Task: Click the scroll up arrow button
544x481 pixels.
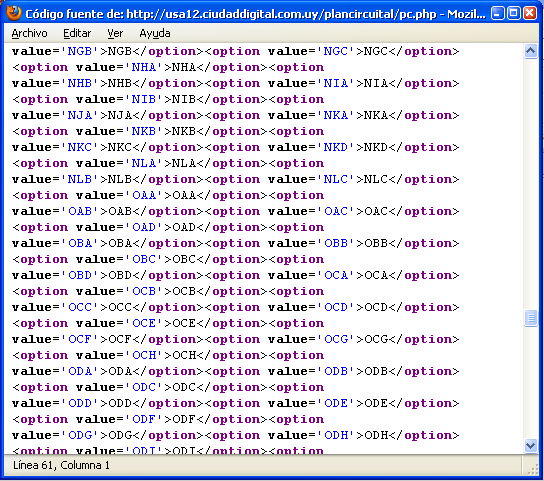Action: point(530,51)
